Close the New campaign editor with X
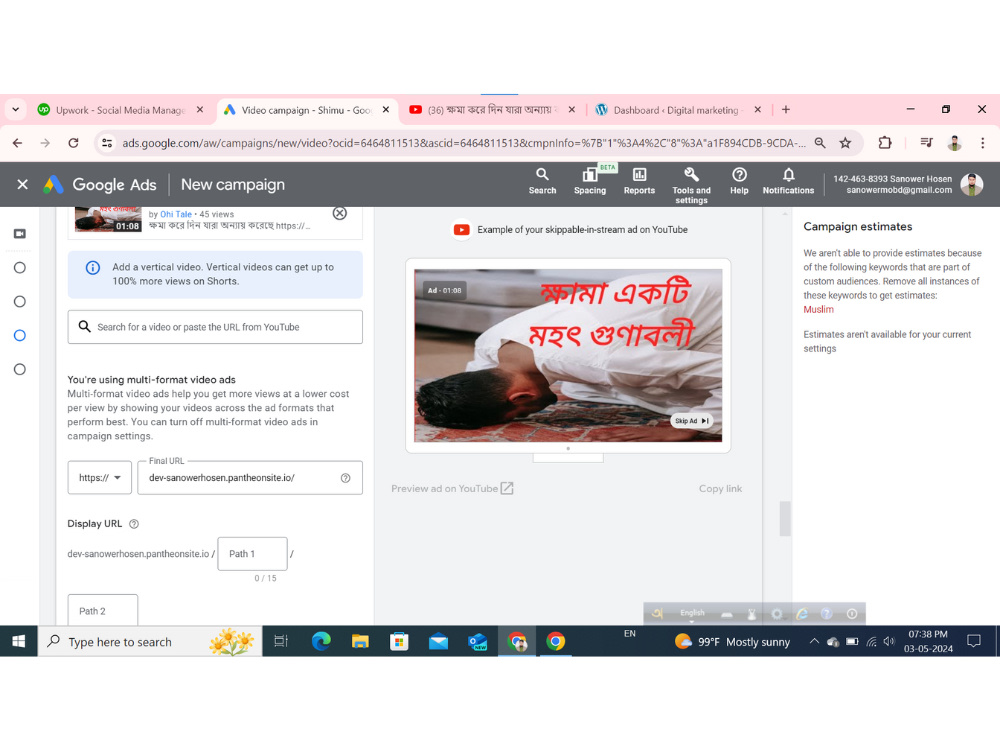 point(22,184)
